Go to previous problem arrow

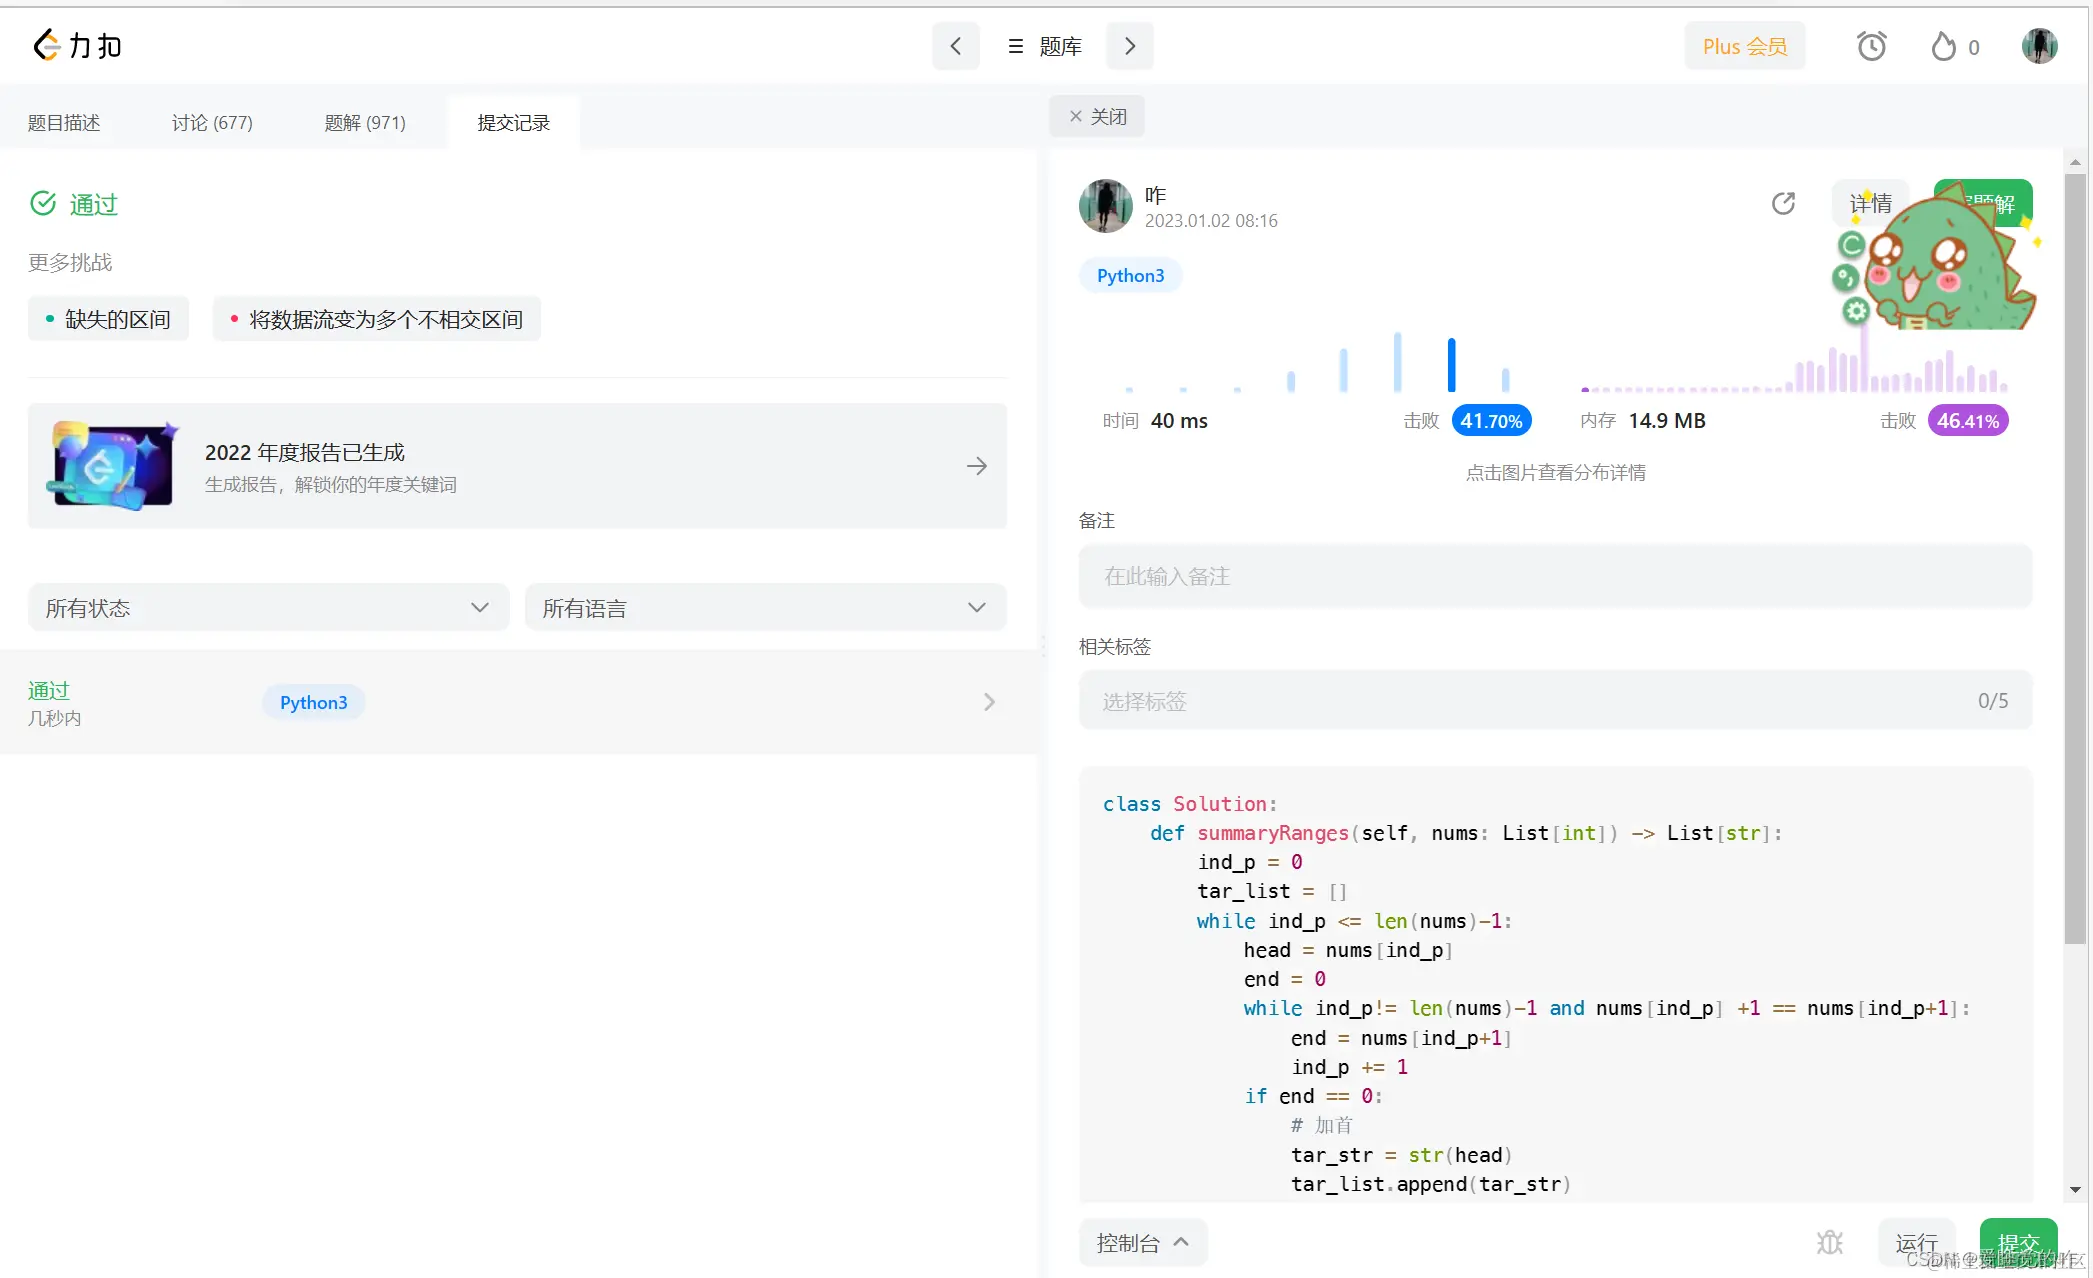[x=955, y=46]
